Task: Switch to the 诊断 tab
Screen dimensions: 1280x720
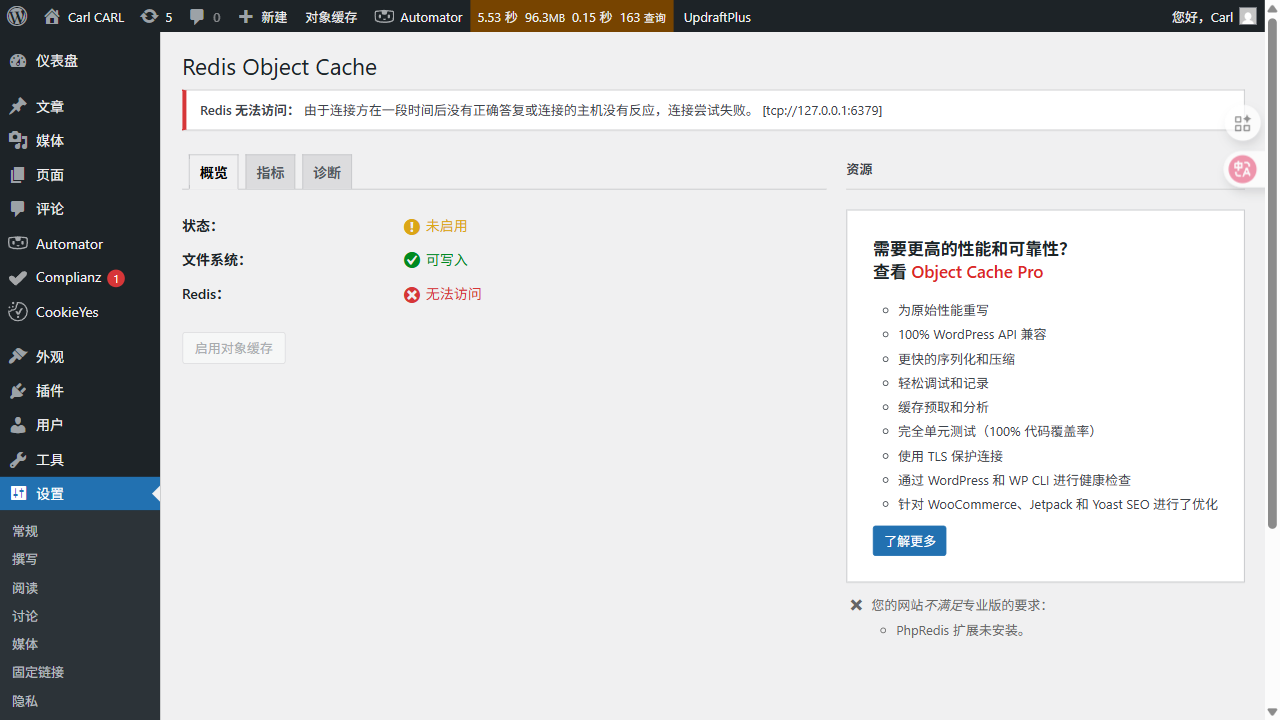Action: 326,171
